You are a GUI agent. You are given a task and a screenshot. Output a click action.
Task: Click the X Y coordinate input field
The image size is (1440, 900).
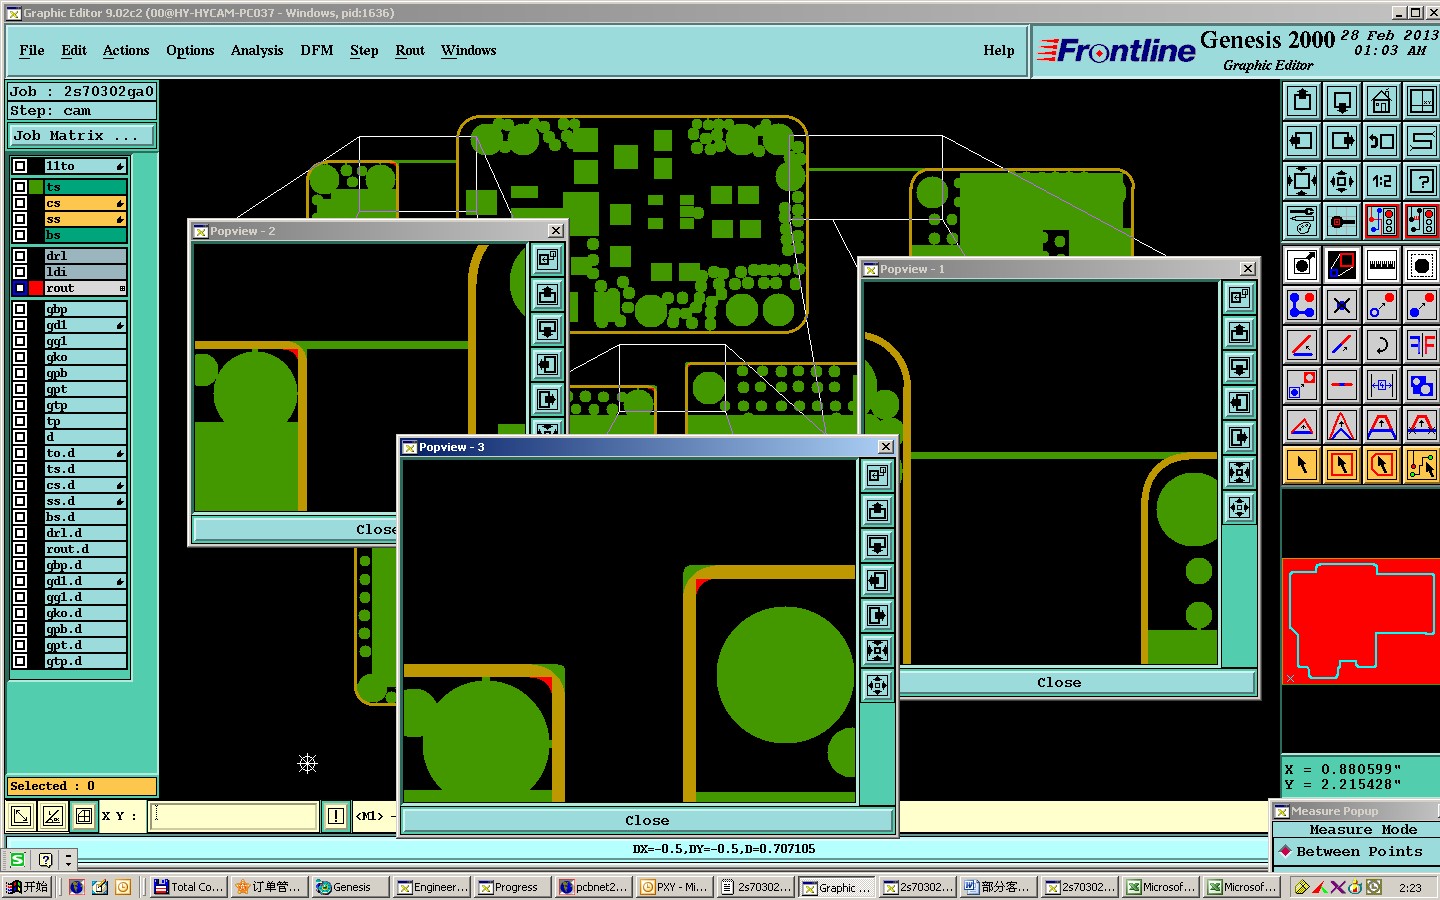click(x=234, y=816)
